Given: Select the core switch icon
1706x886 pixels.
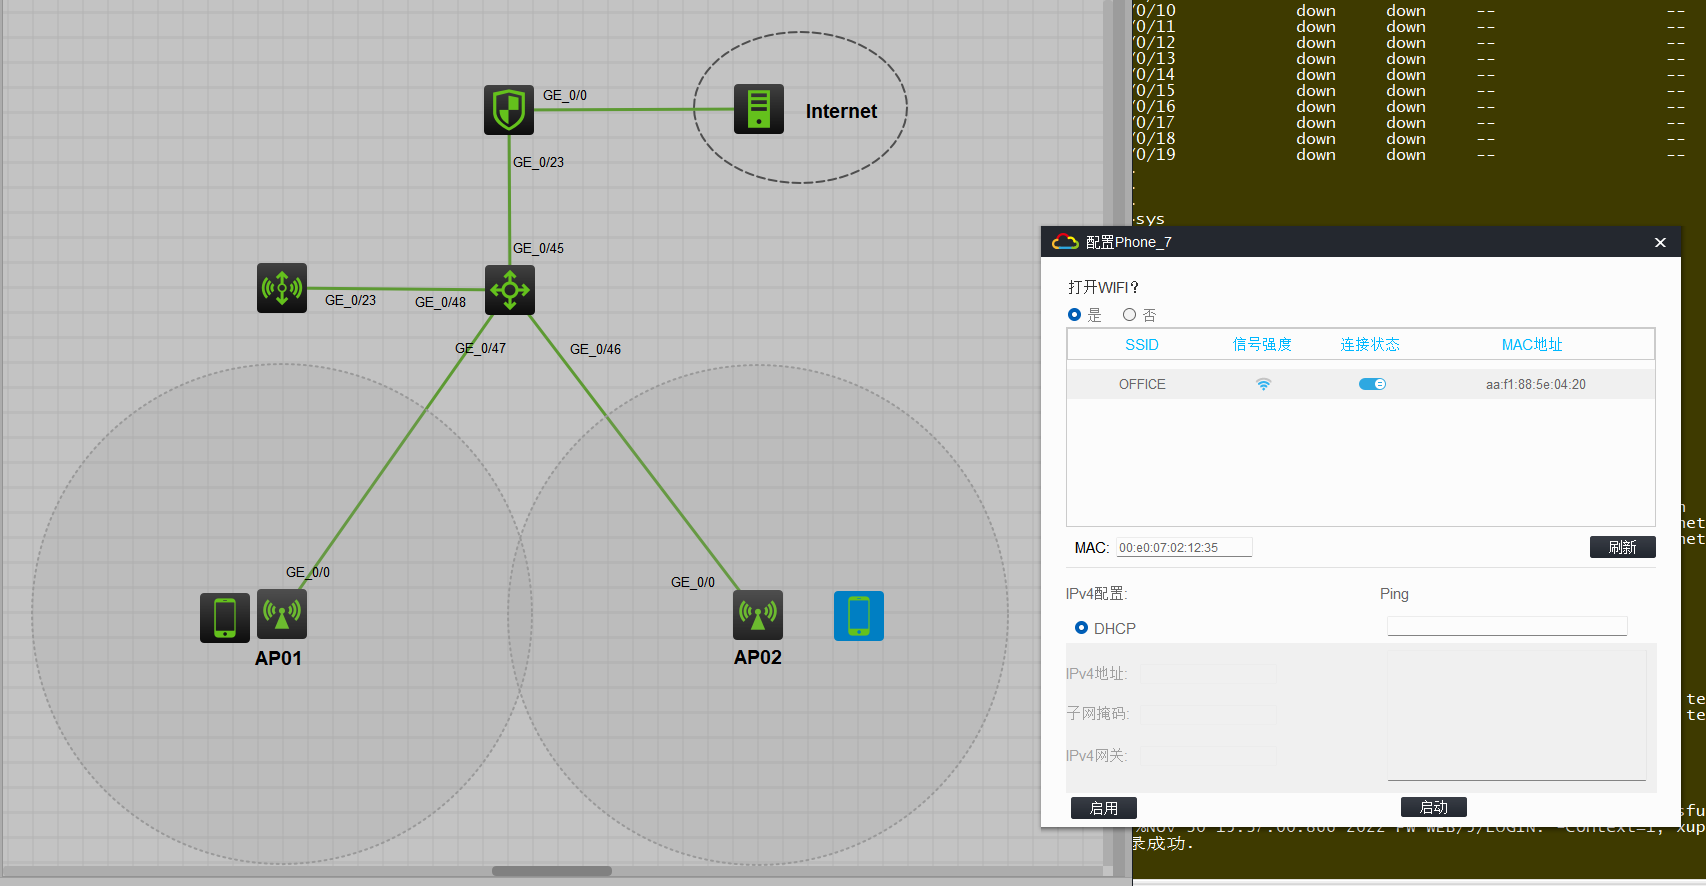Looking at the screenshot, I should [x=510, y=290].
